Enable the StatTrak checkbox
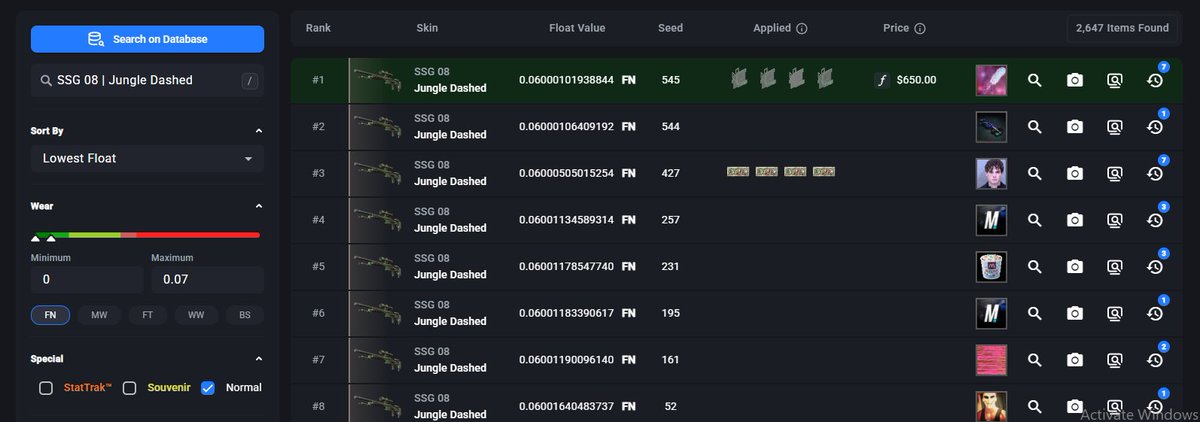 (x=46, y=388)
